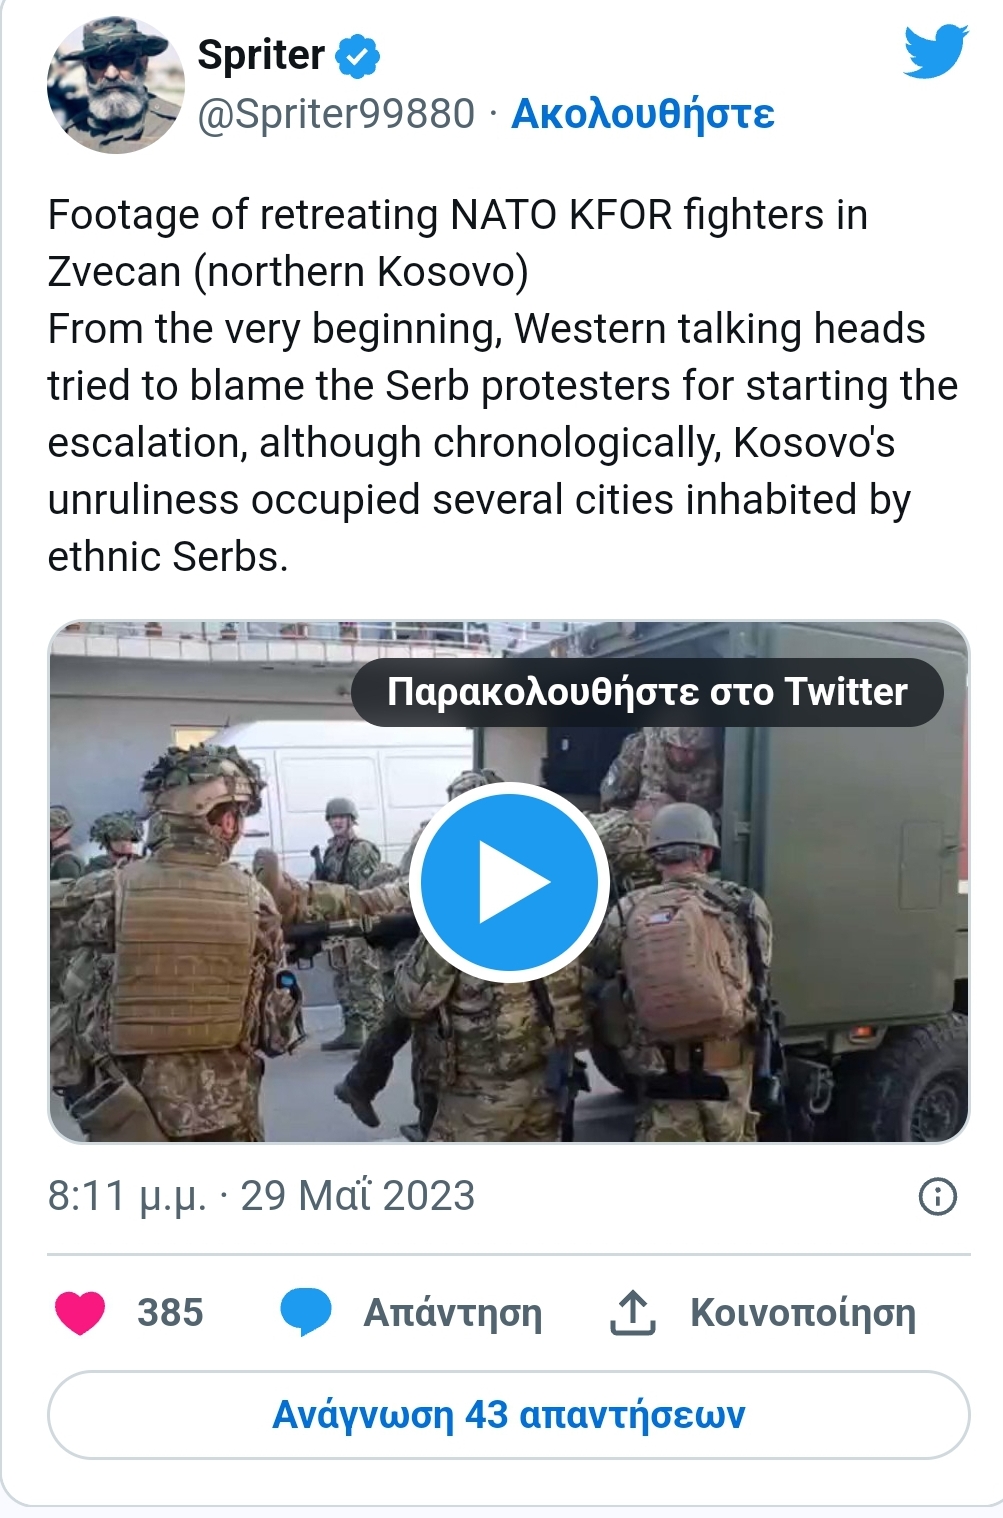Click the reply speech bubble icon

[305, 1313]
